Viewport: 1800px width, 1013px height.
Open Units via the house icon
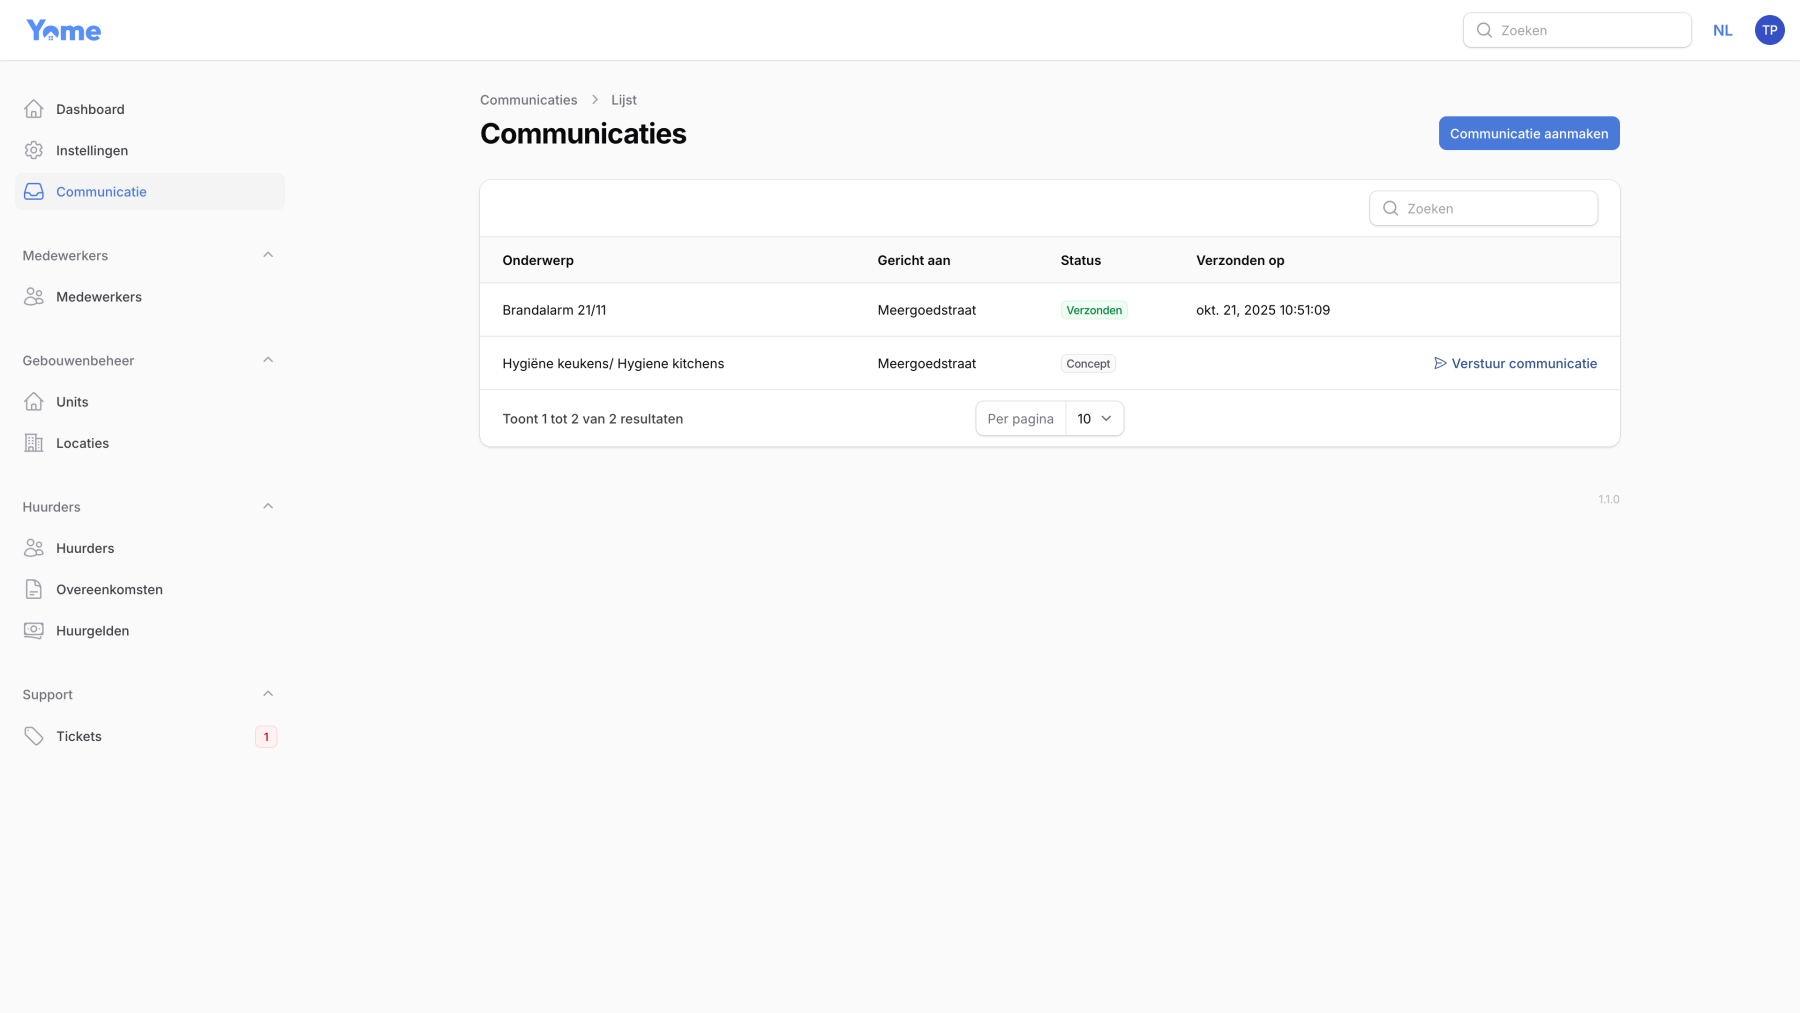pyautogui.click(x=34, y=401)
